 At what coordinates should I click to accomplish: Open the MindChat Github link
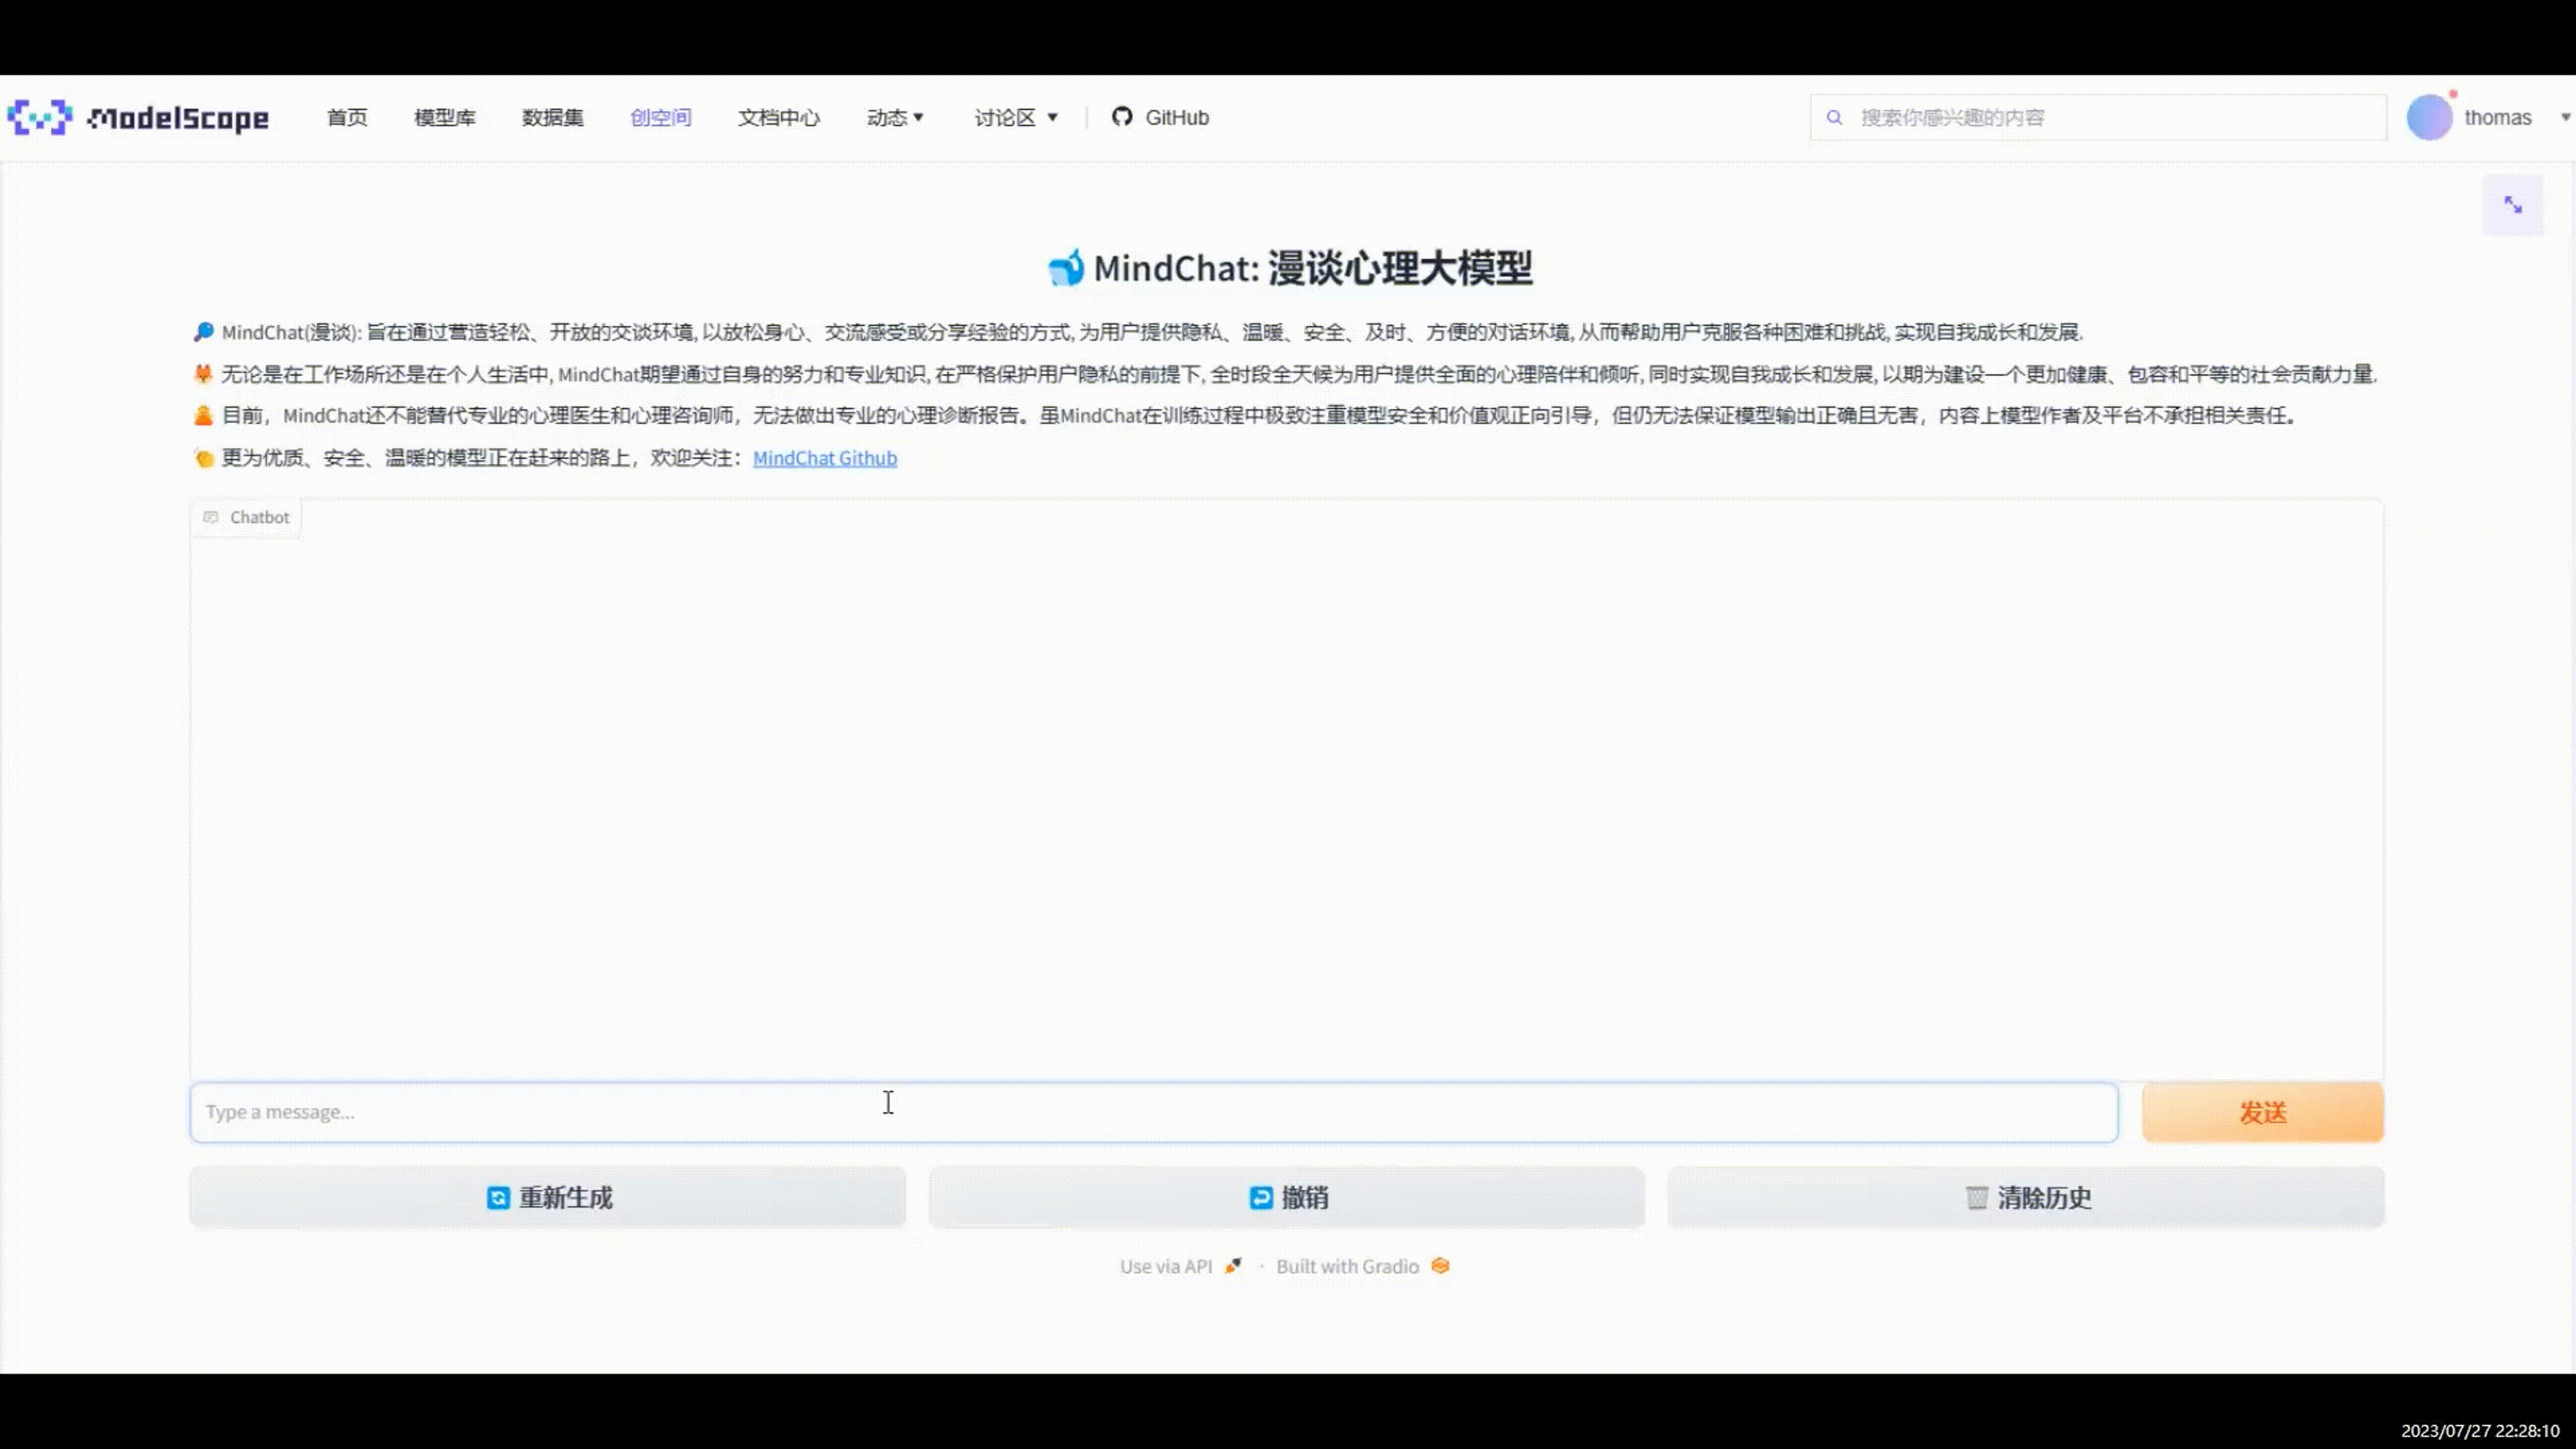pos(824,458)
